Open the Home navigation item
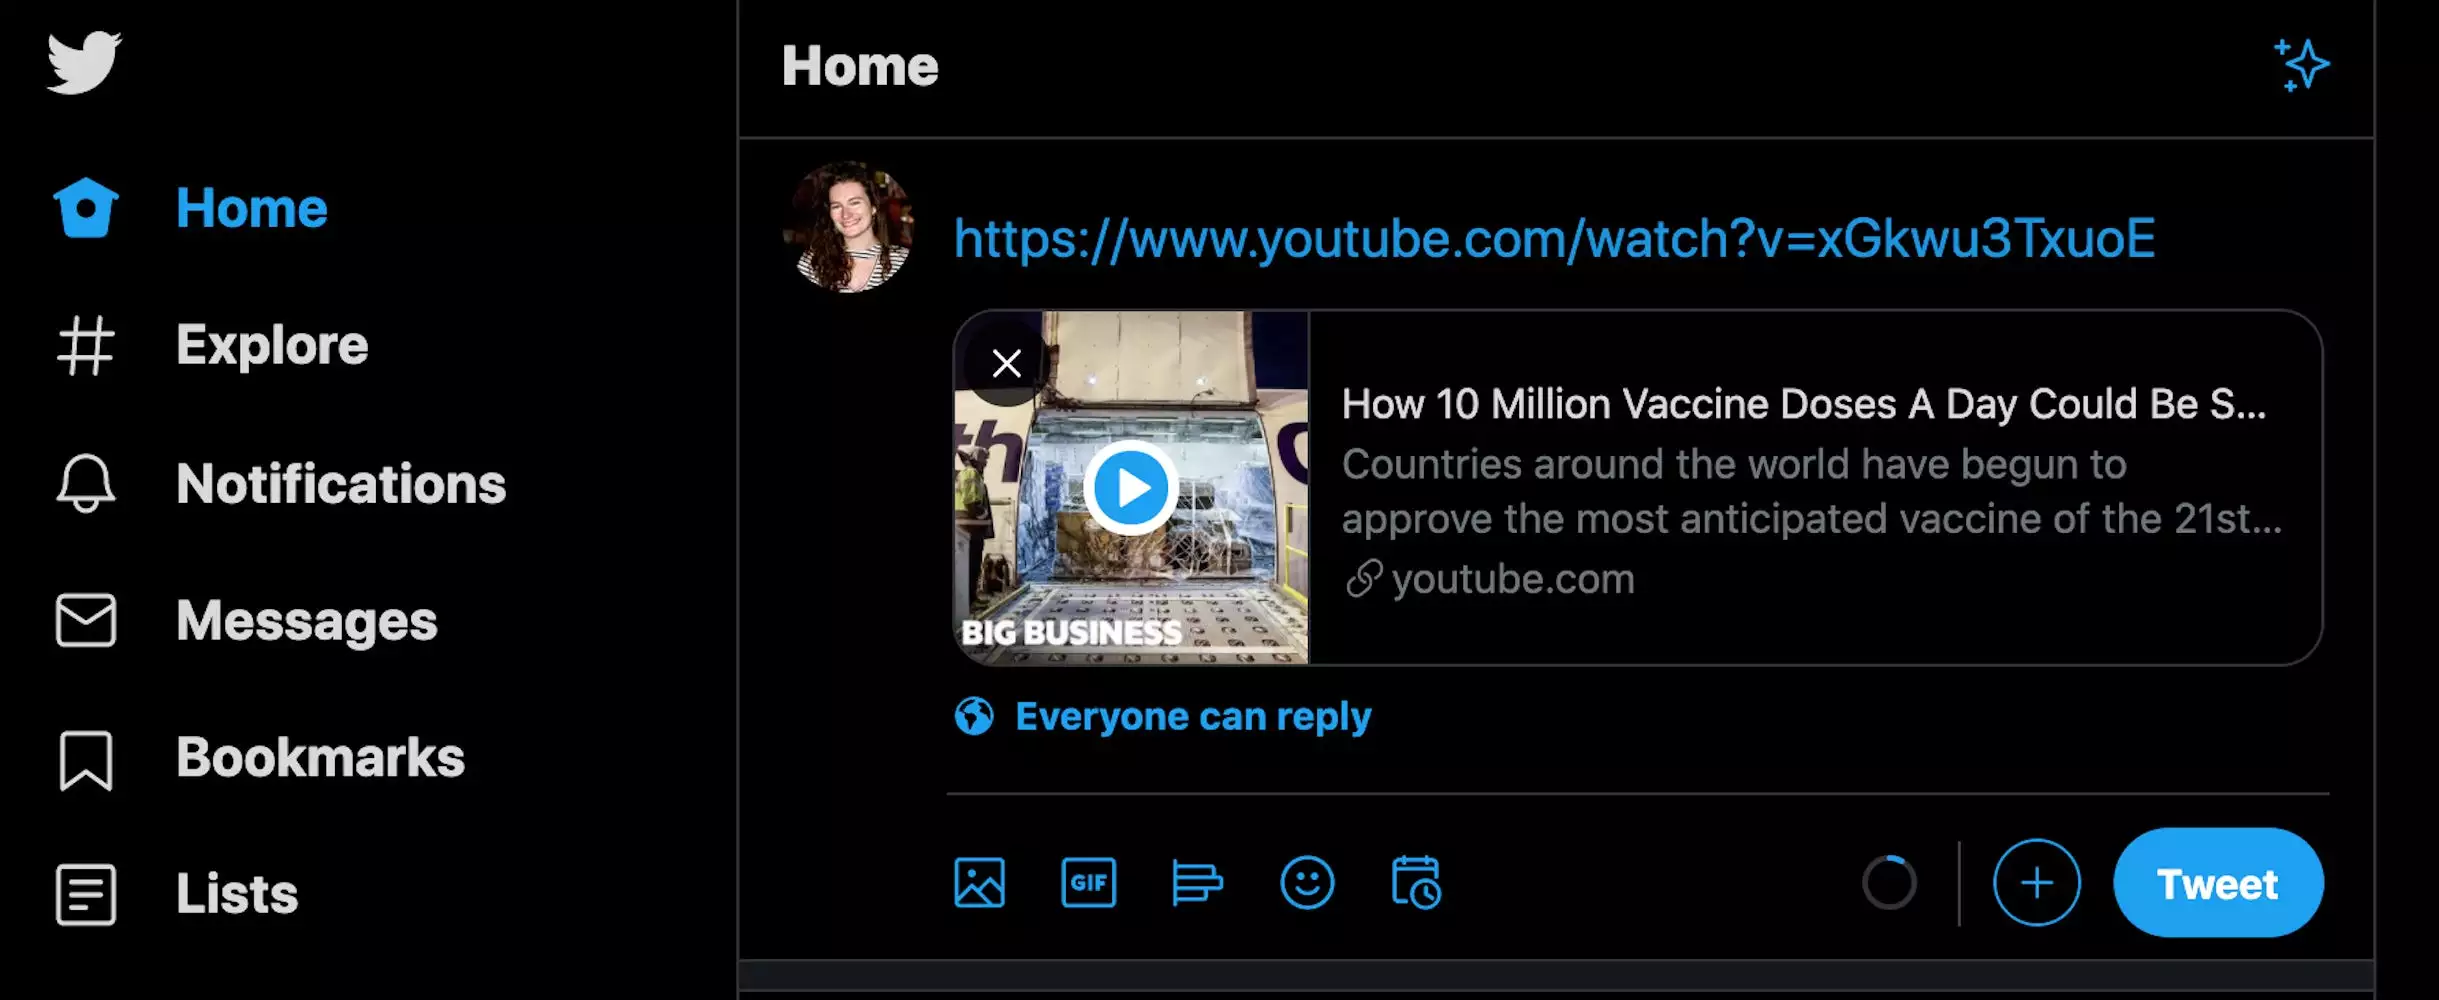This screenshot has height=1000, width=2439. pos(191,208)
